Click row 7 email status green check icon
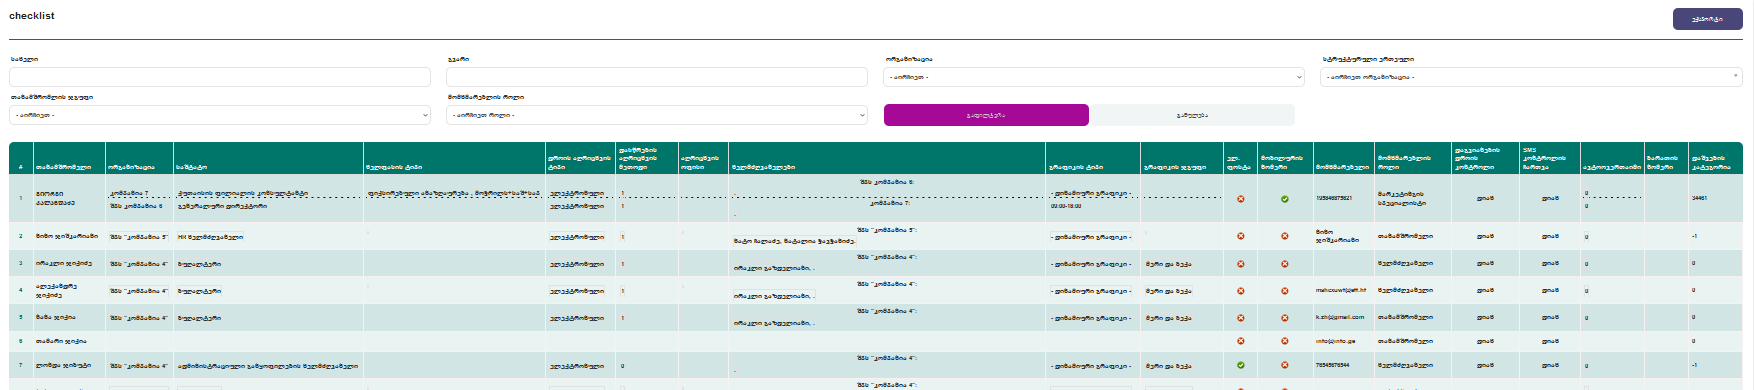Screen dimensions: 1754x390 (1241, 365)
